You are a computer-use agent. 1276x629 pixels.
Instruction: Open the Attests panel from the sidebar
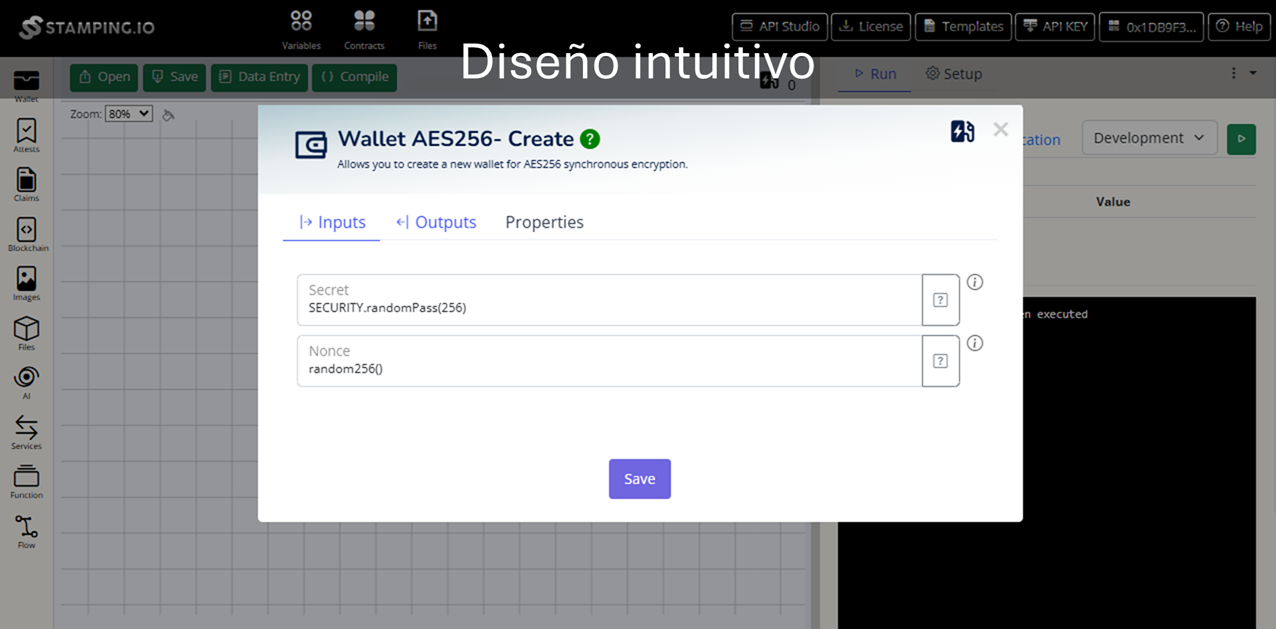(x=26, y=130)
